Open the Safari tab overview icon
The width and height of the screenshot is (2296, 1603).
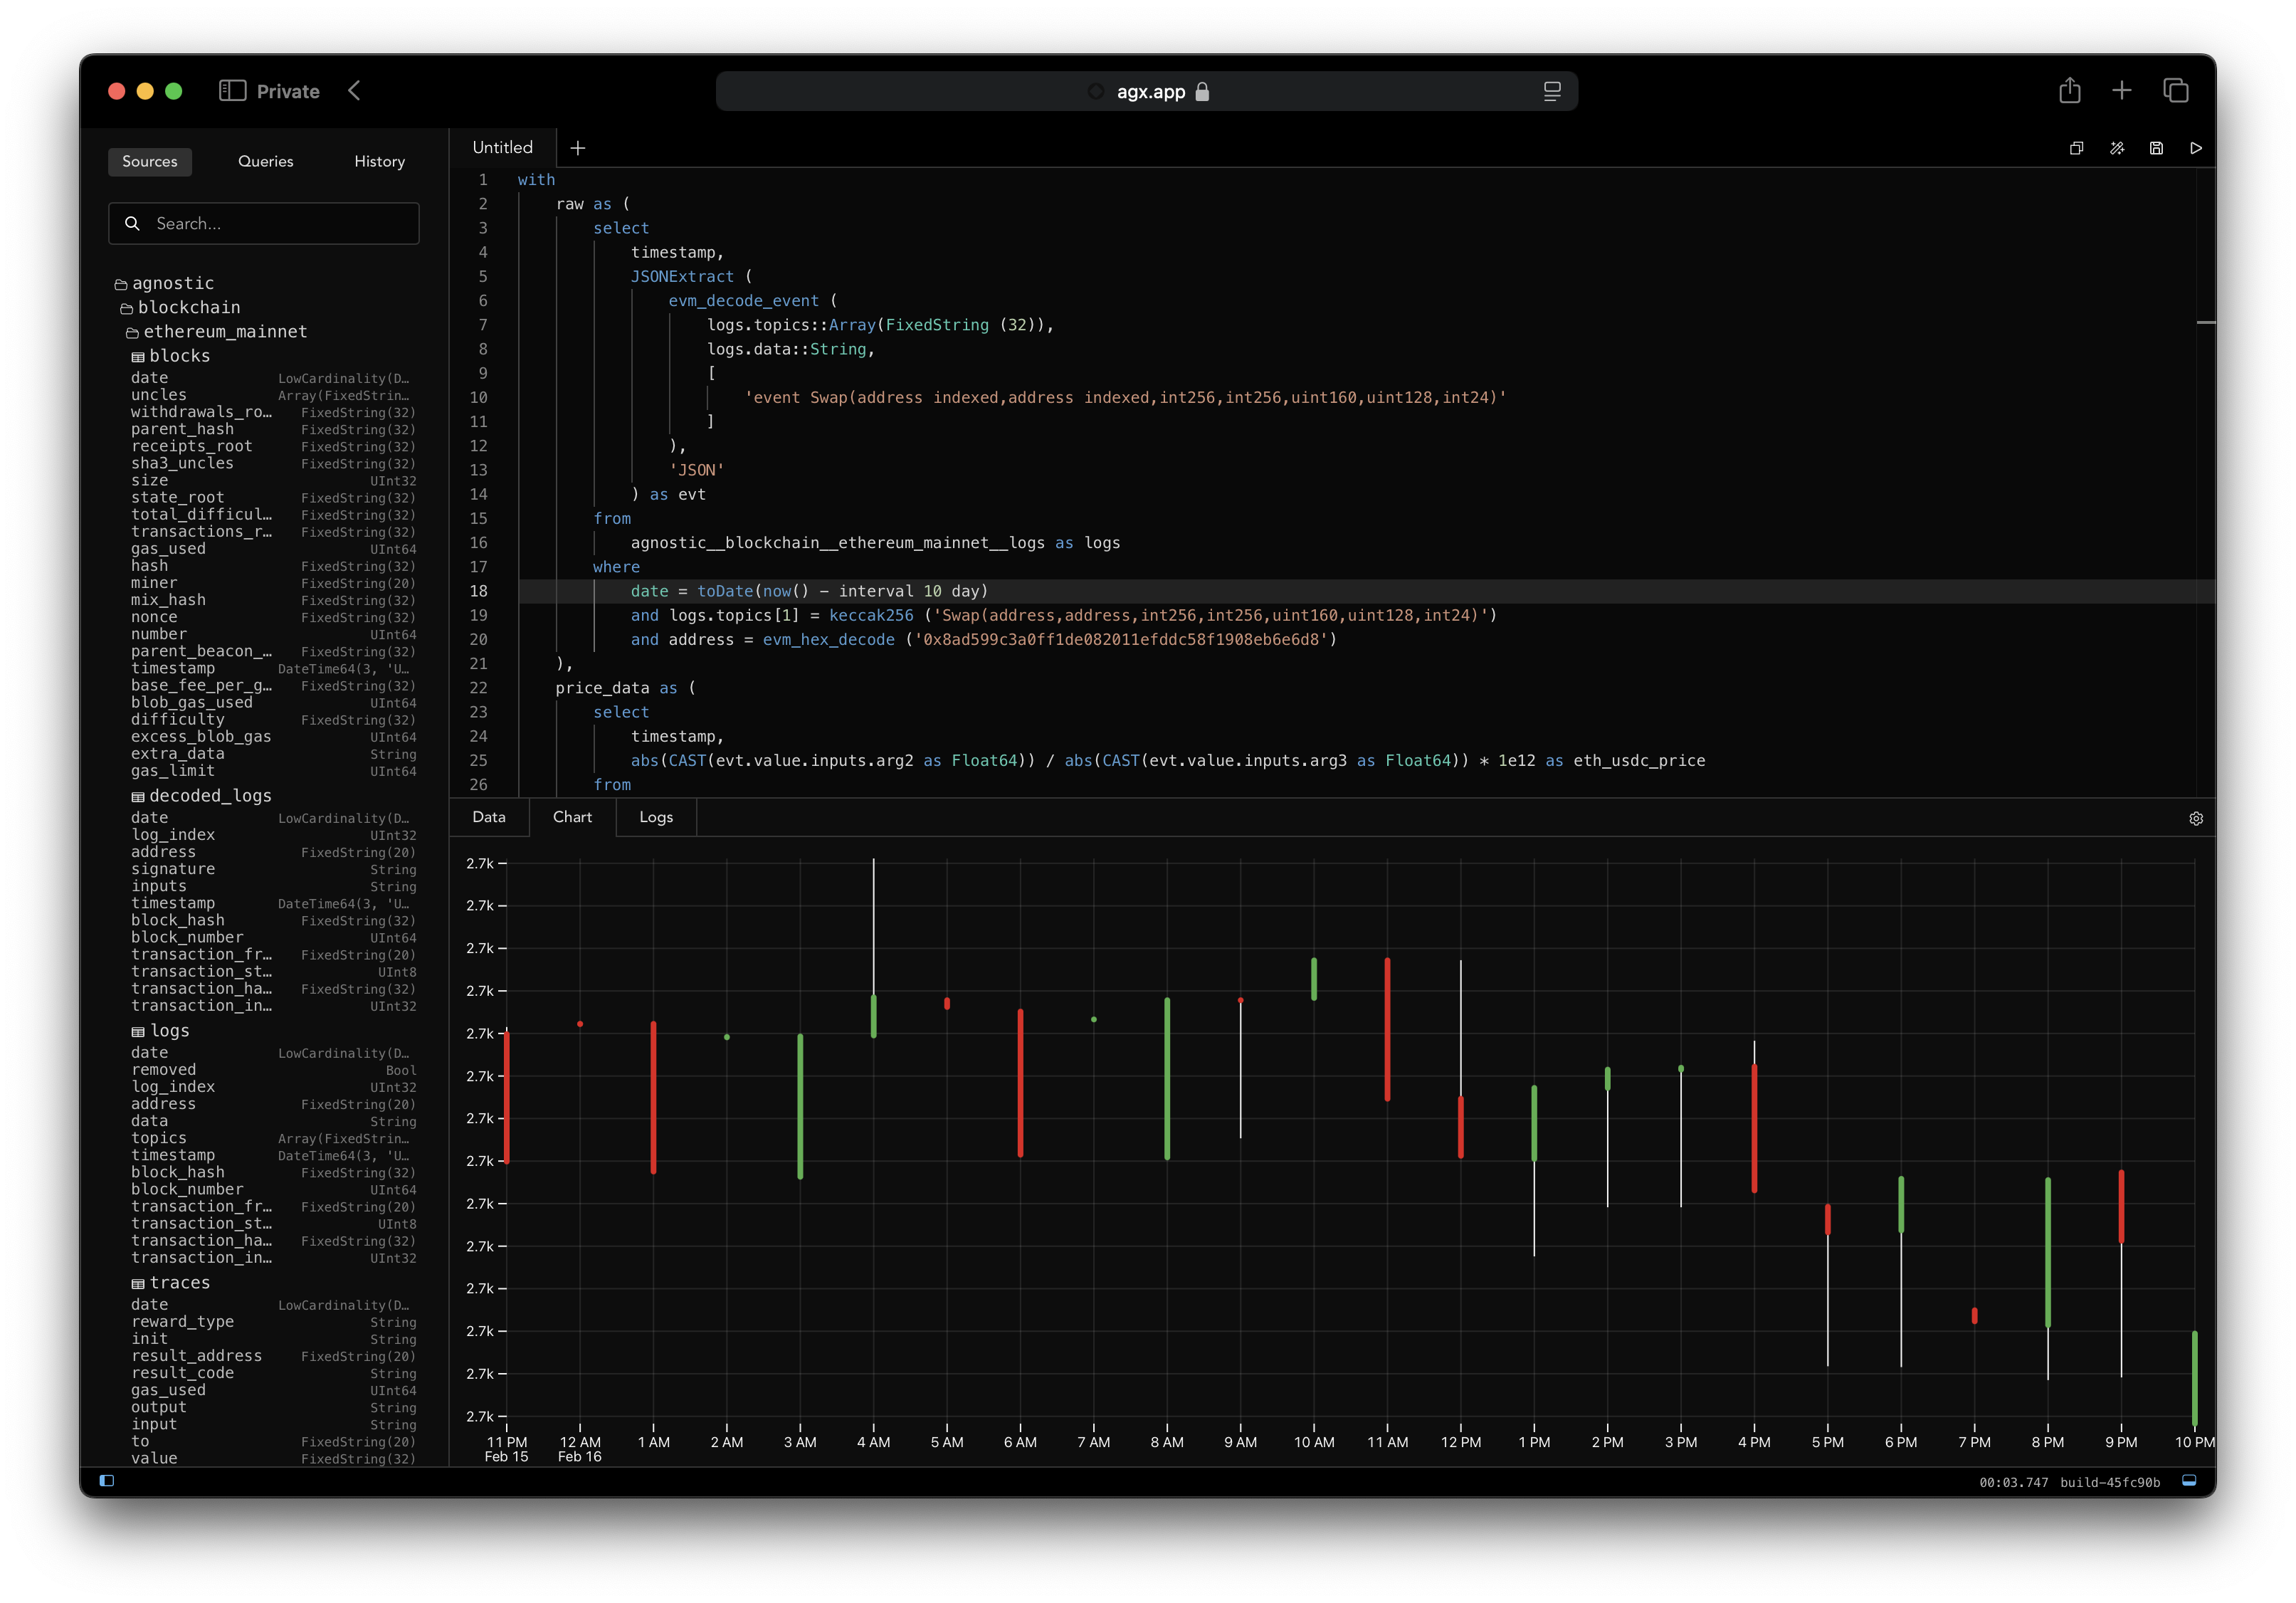pyautogui.click(x=2175, y=91)
